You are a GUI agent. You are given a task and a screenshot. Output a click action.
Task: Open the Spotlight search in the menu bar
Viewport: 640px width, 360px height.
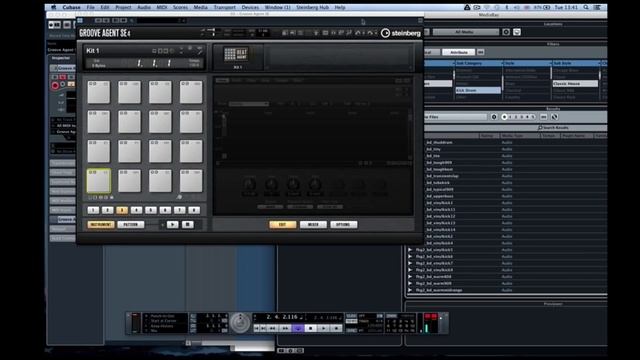pos(586,7)
